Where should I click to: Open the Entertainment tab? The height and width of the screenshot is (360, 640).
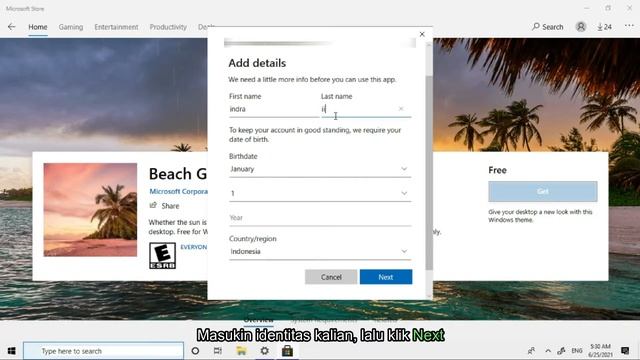click(116, 27)
